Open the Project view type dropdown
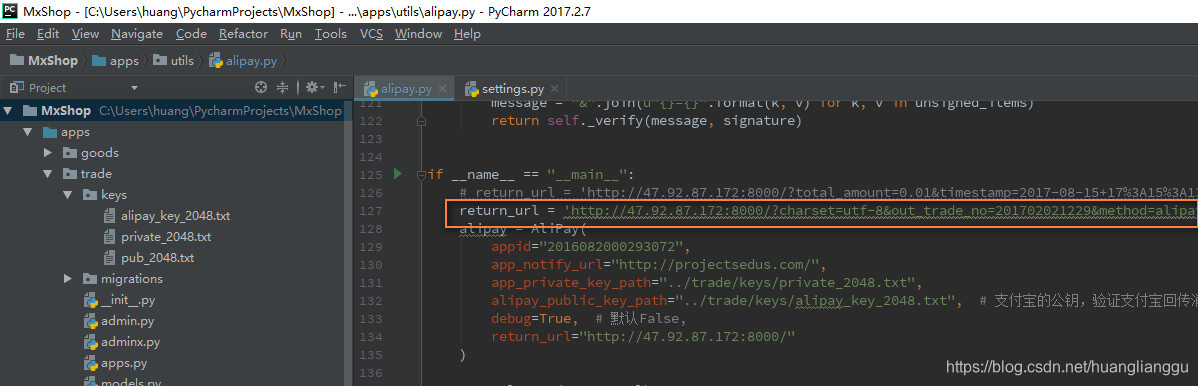Image resolution: width=1198 pixels, height=386 pixels. coord(134,88)
